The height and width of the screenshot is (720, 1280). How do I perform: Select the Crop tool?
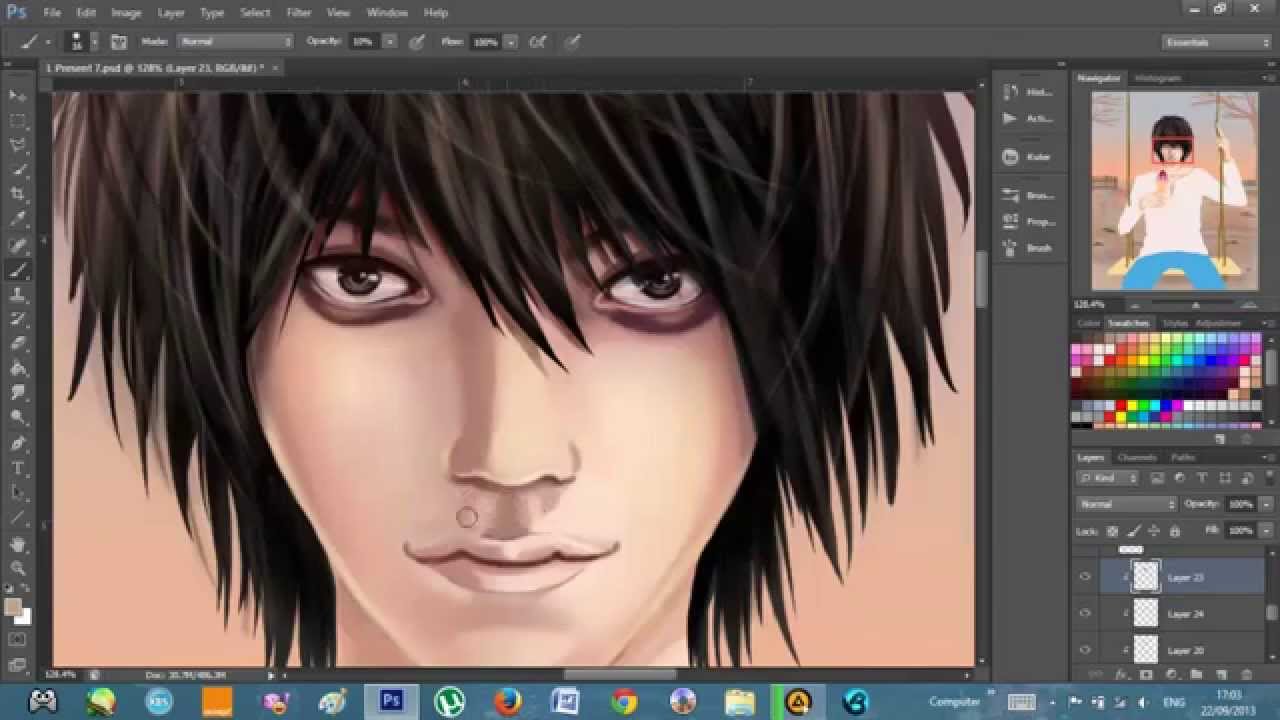[x=18, y=195]
